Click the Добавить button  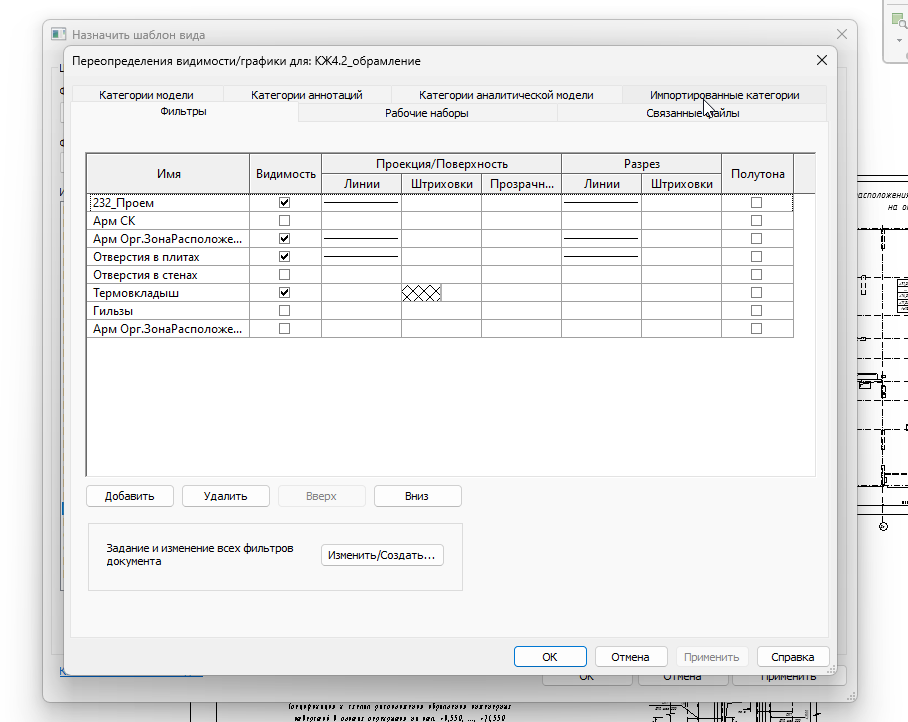(x=130, y=496)
